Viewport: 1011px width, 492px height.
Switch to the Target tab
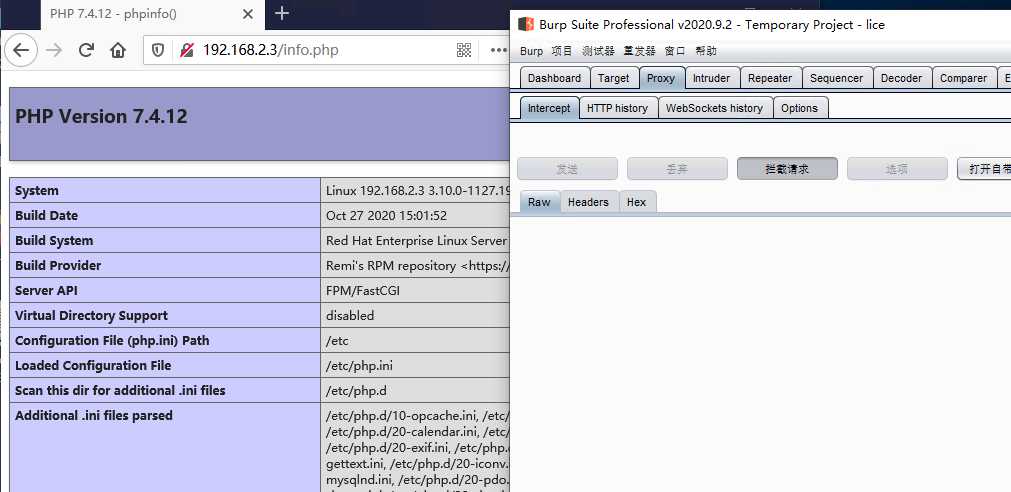click(614, 78)
